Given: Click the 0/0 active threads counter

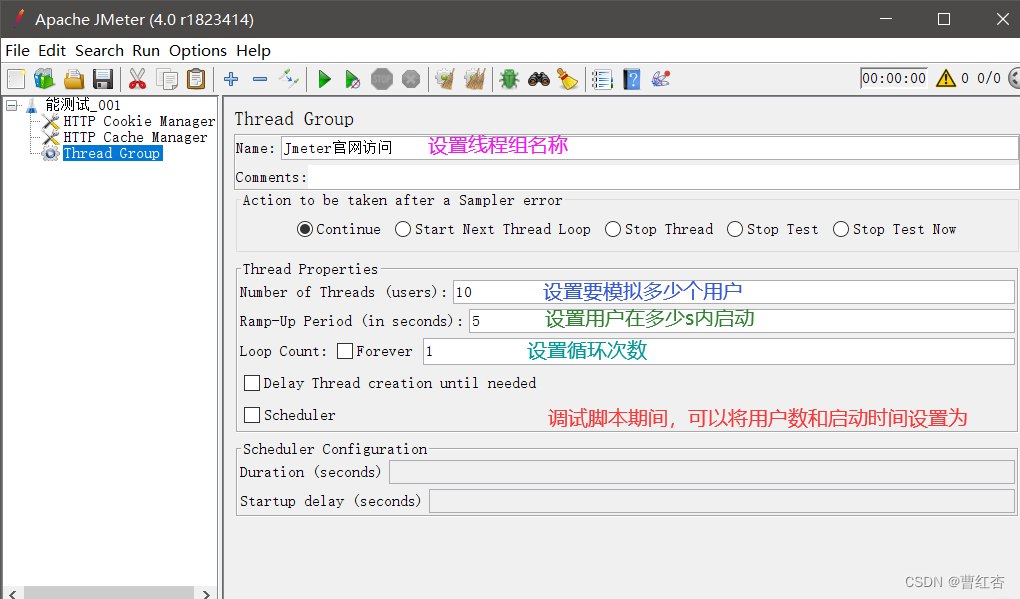Looking at the screenshot, I should tap(989, 78).
